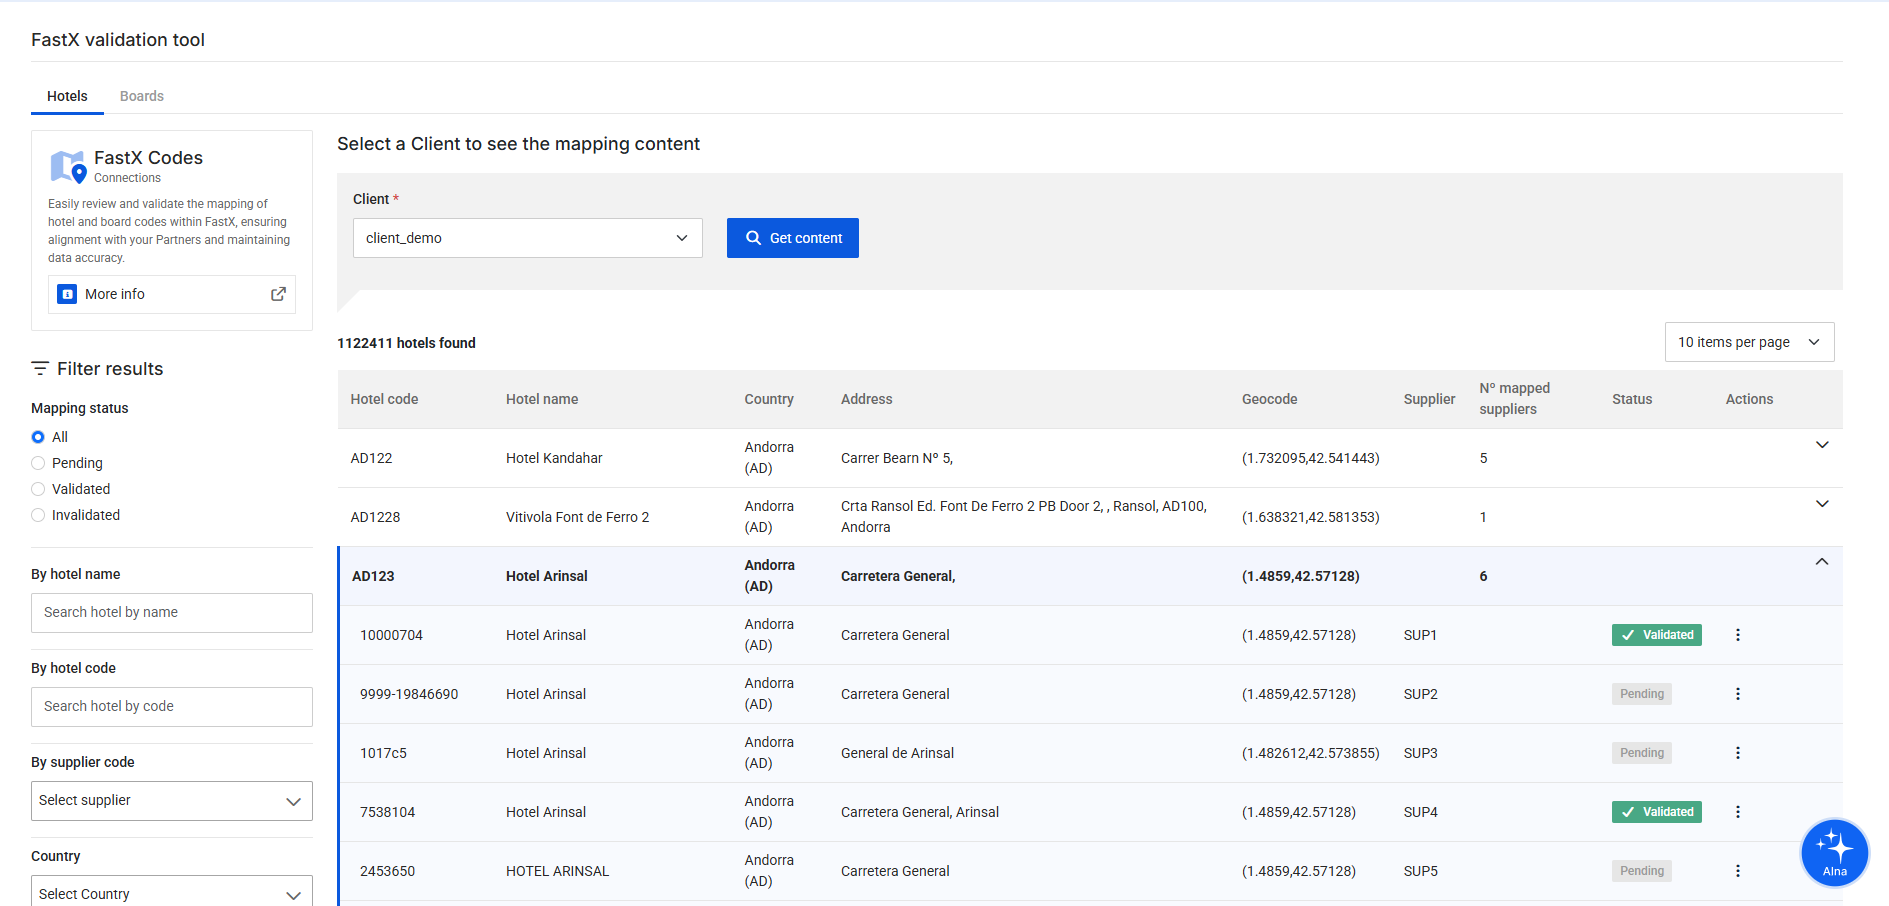Open the Aina assistant chat icon

(x=1834, y=852)
